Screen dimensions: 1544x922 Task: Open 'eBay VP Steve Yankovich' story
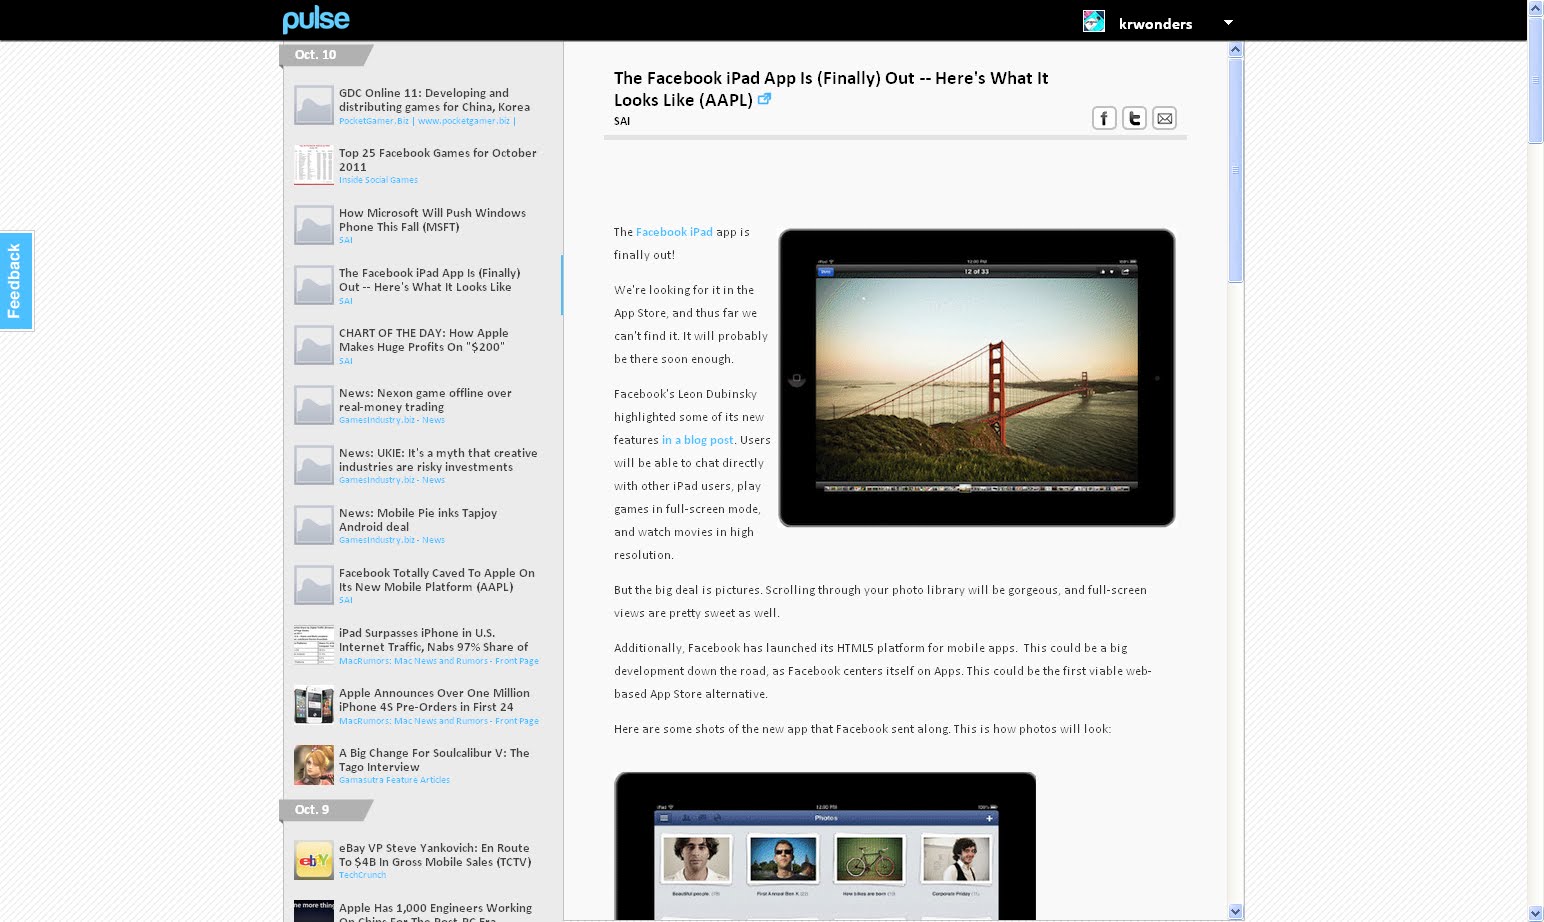point(435,855)
